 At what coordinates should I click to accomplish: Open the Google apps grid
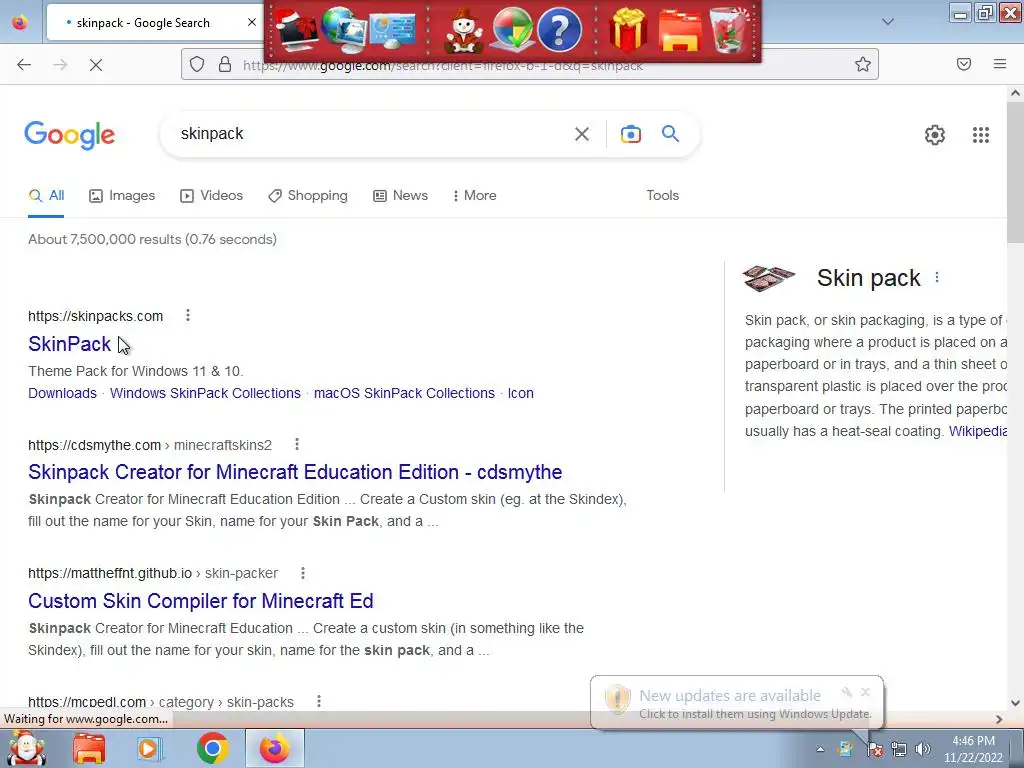coord(980,135)
